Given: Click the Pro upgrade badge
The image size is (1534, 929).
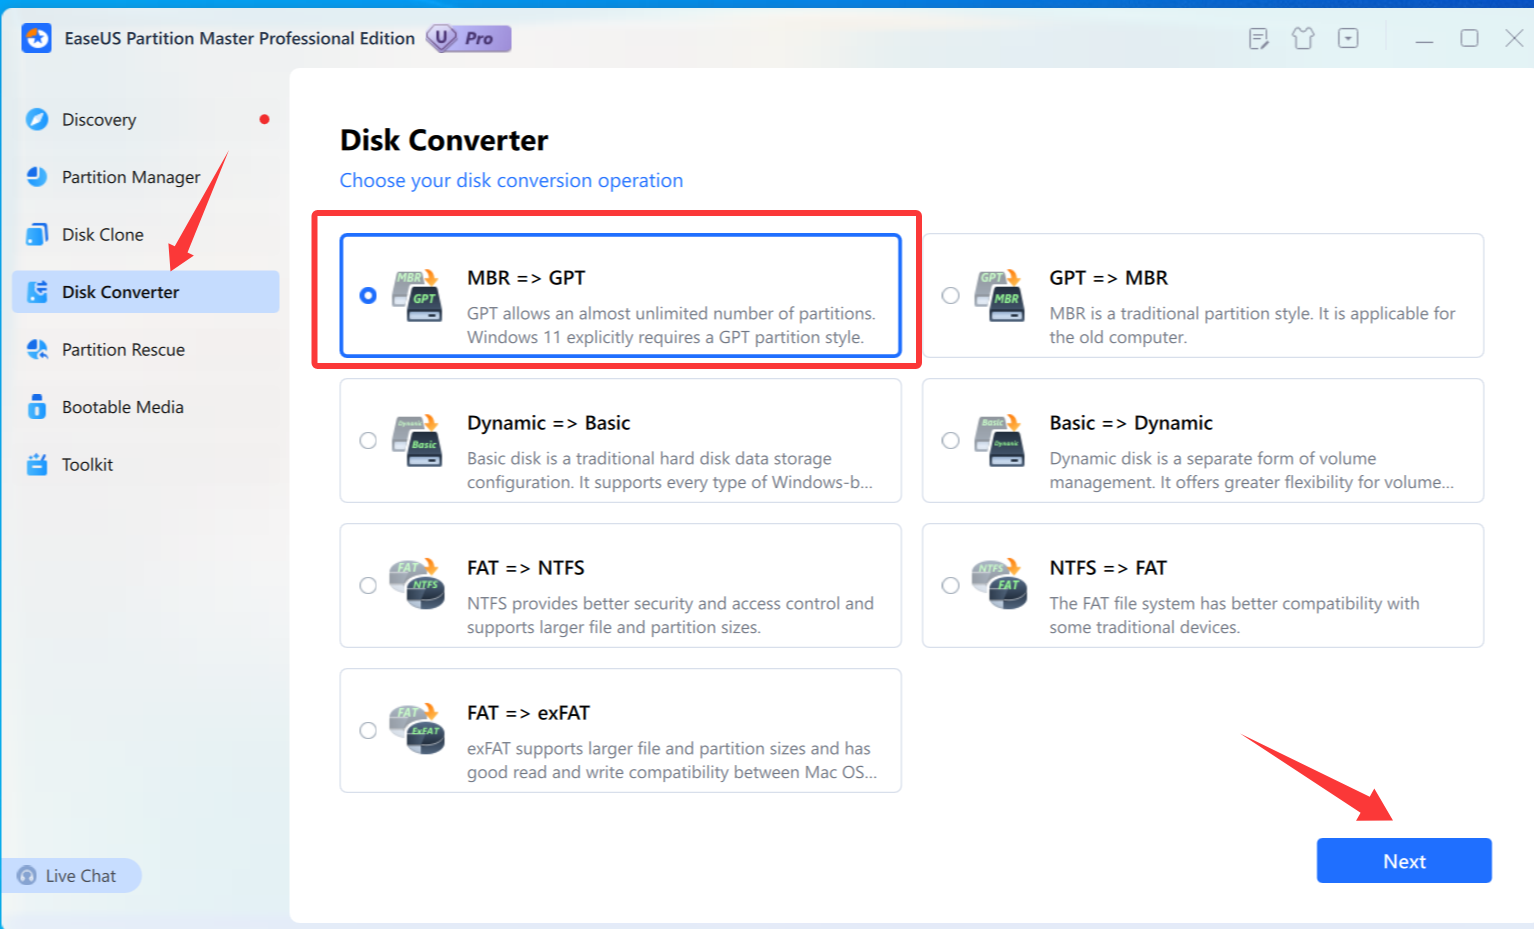Looking at the screenshot, I should click(x=469, y=38).
